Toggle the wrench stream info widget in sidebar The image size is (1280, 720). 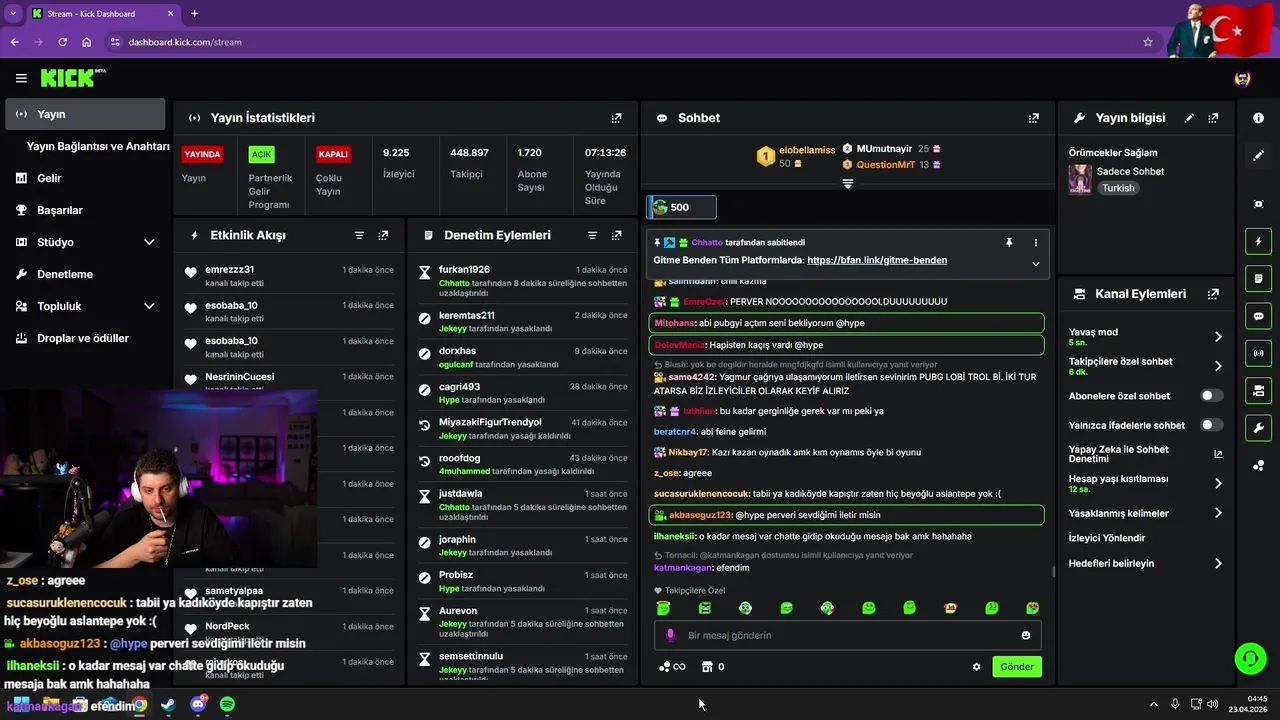(1258, 427)
